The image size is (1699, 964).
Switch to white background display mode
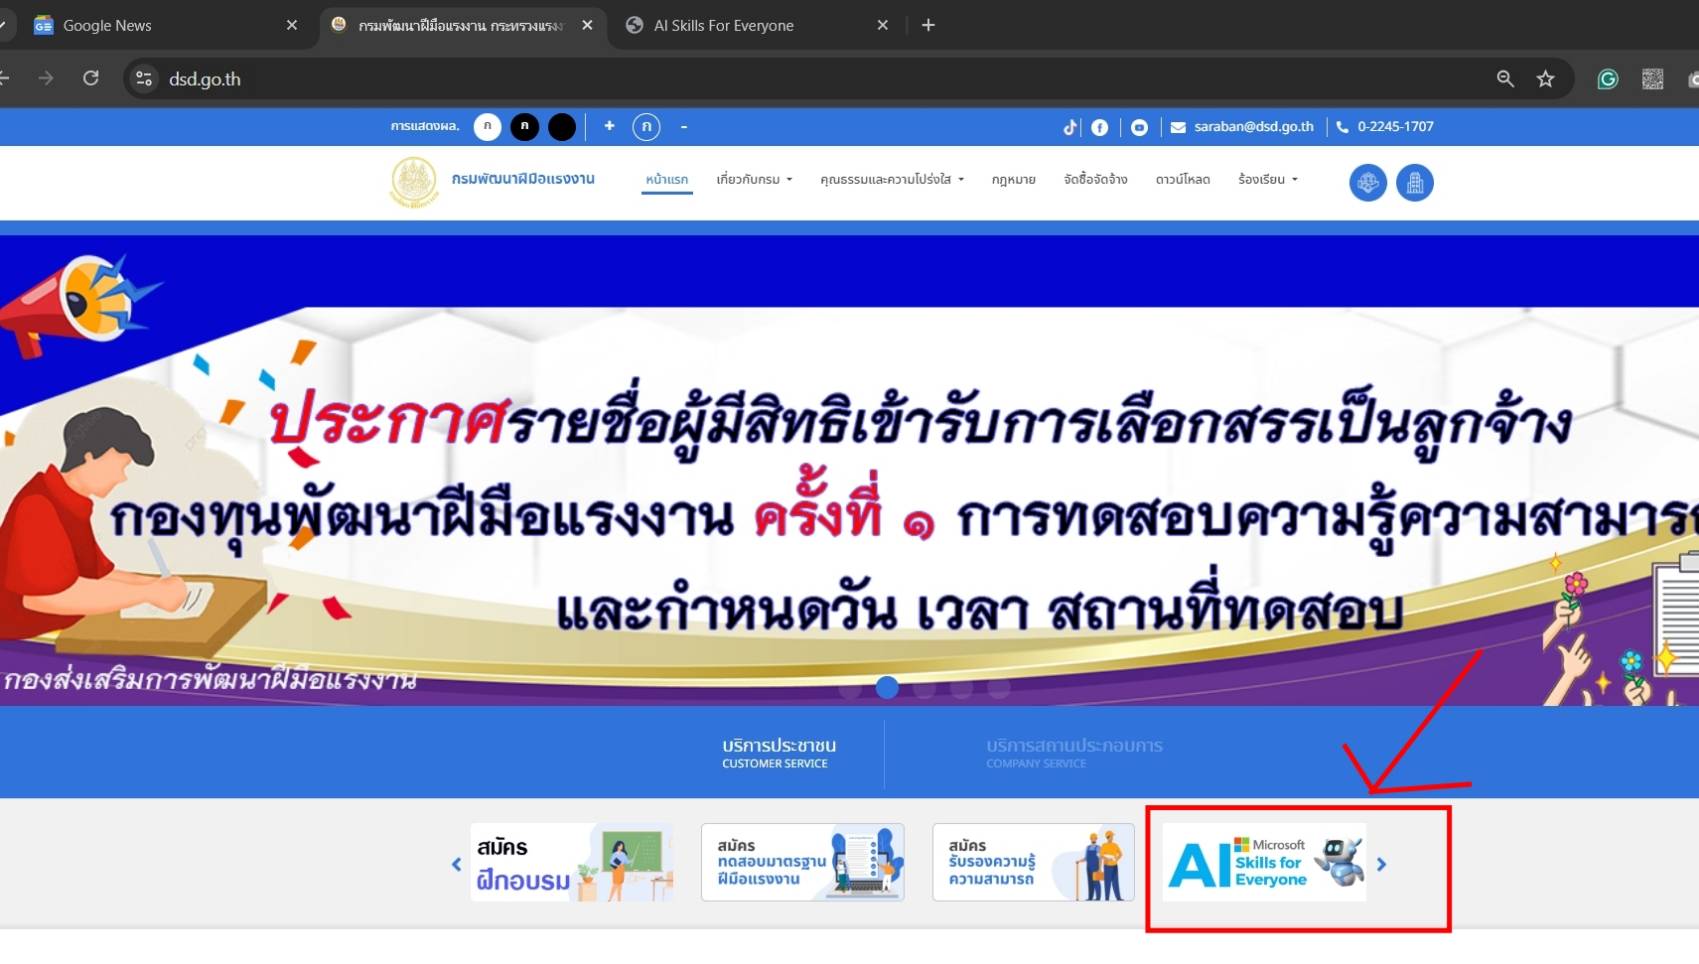(x=487, y=127)
